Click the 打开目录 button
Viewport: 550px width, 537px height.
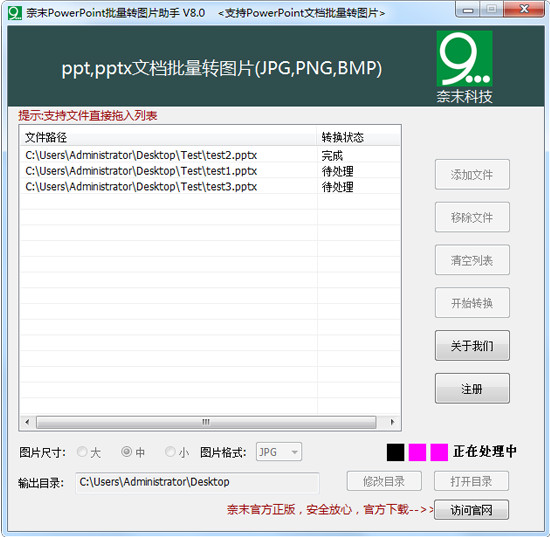click(x=471, y=481)
